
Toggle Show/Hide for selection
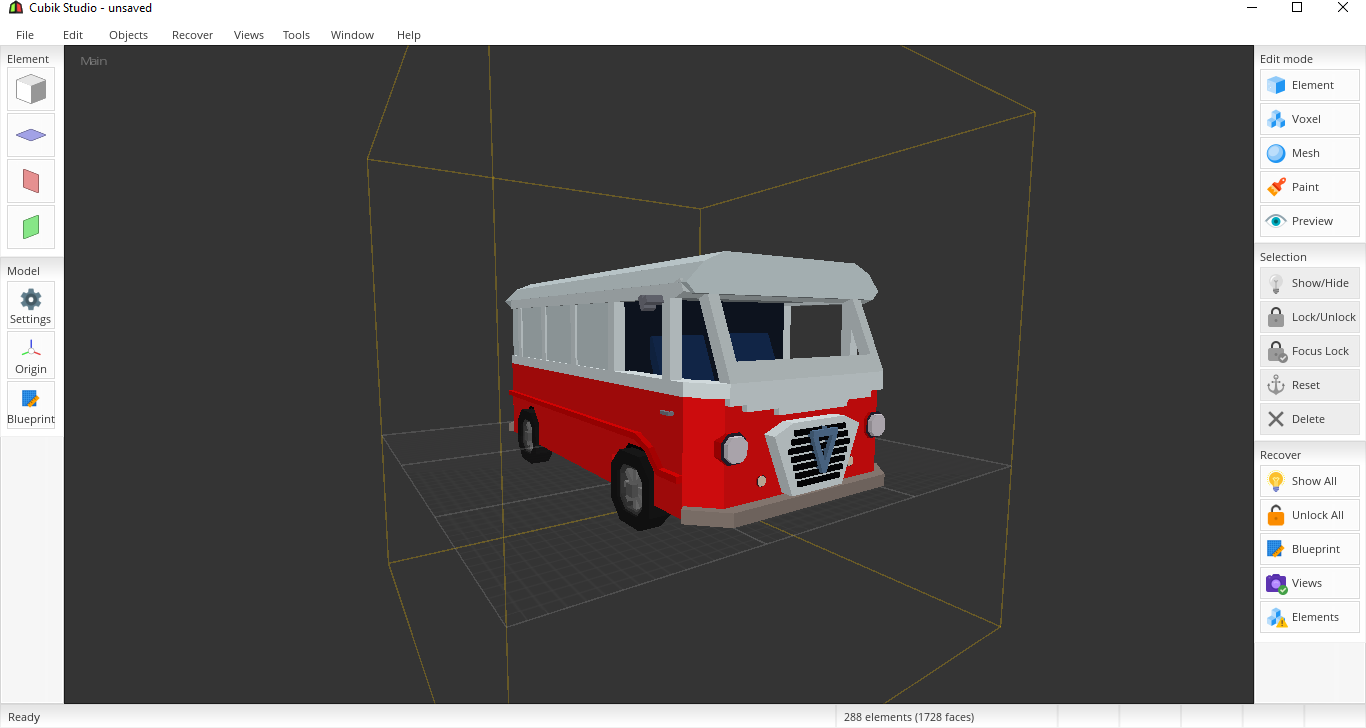(1309, 283)
